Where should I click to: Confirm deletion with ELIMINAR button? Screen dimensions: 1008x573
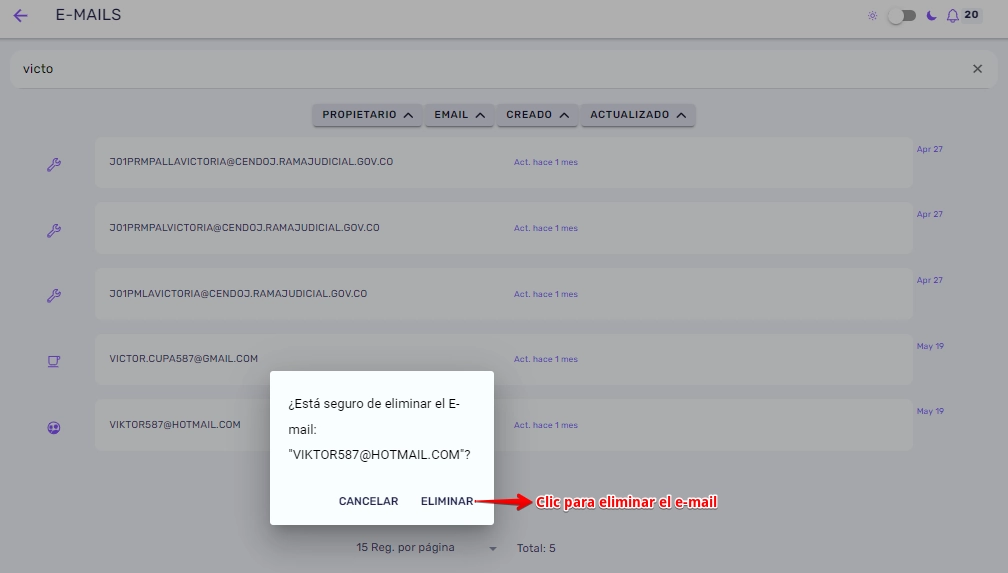(447, 502)
